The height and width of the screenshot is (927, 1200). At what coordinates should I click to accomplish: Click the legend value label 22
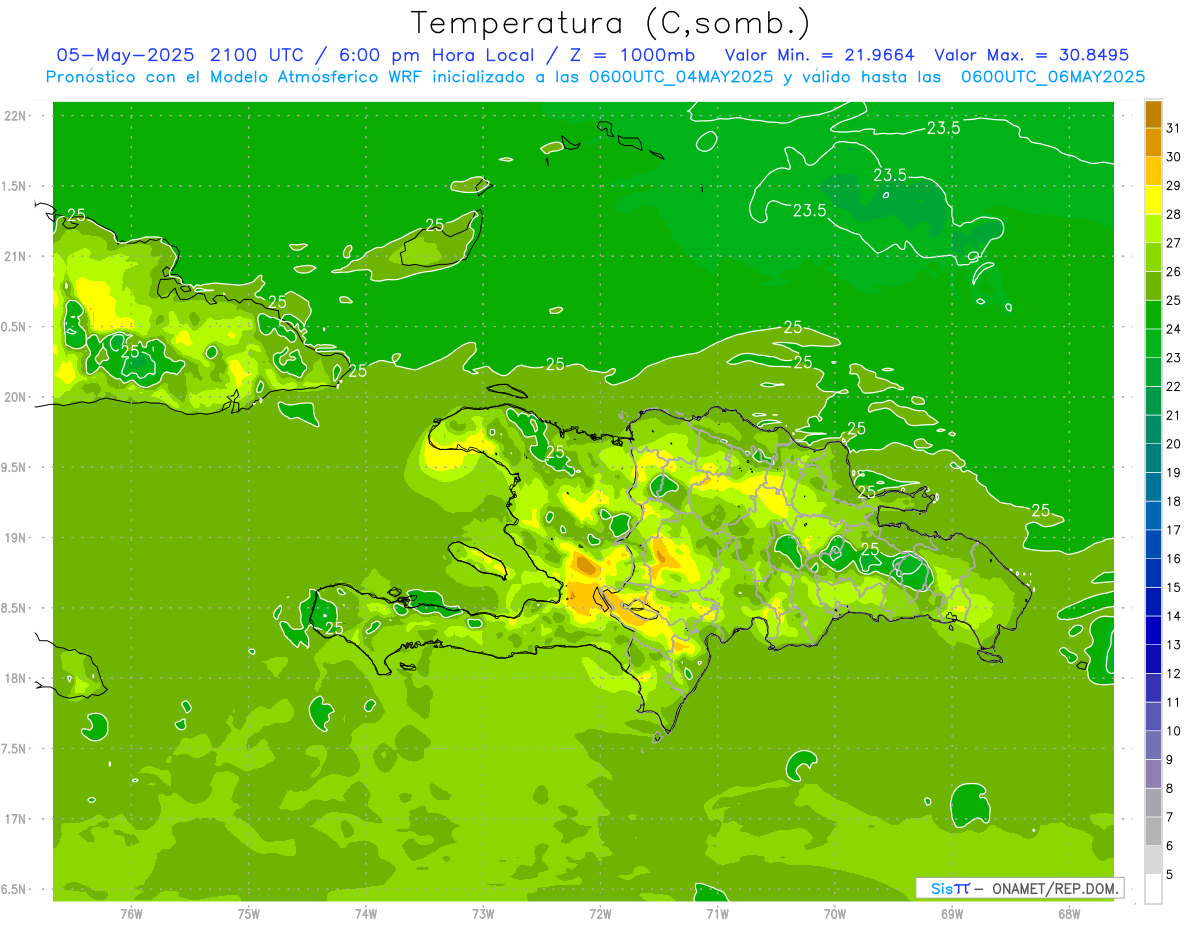coord(1174,386)
